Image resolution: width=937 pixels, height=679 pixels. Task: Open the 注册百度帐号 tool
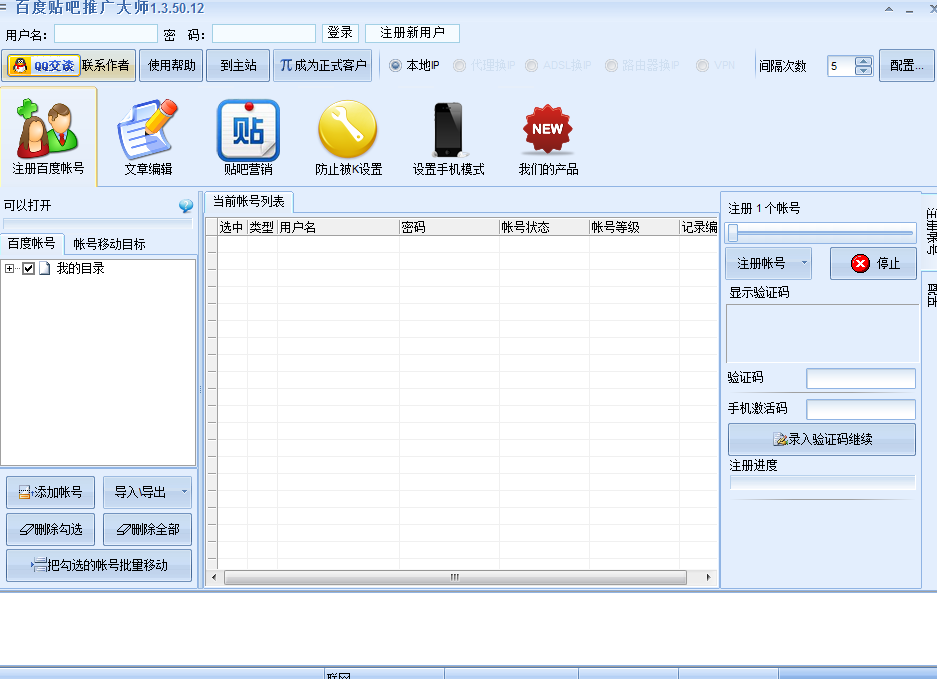click(x=47, y=134)
